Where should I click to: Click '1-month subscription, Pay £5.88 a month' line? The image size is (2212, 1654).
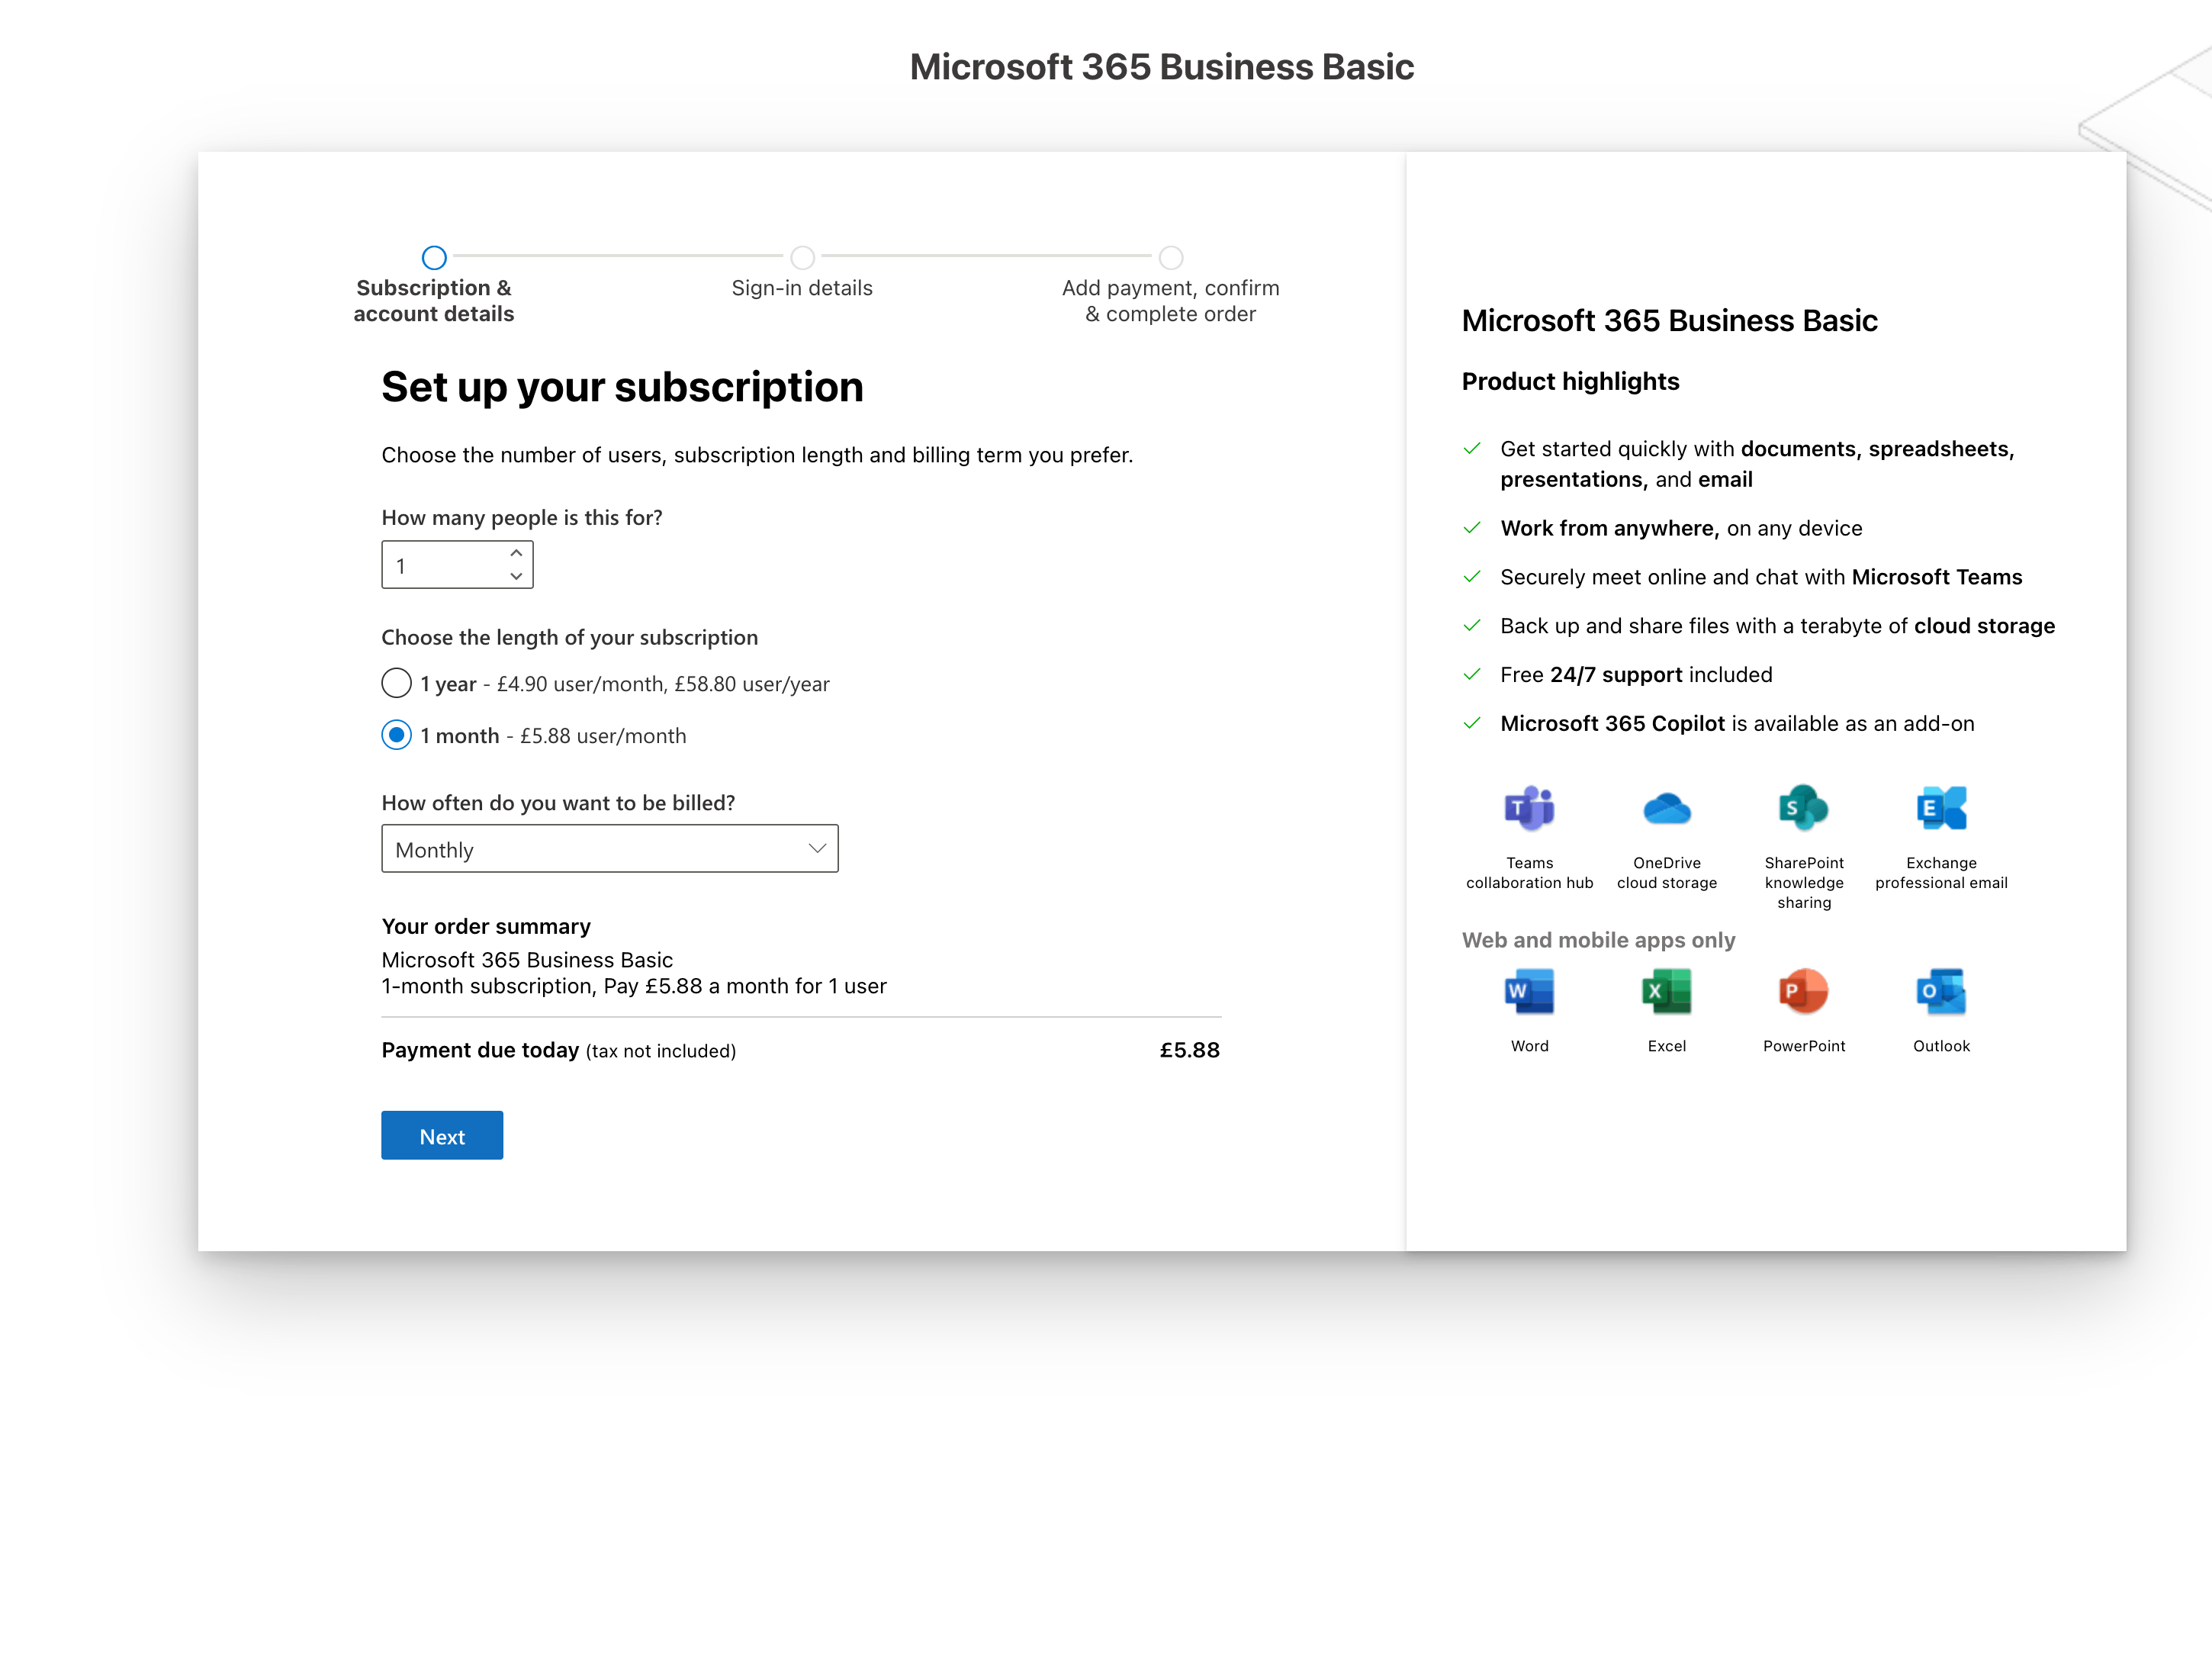pos(633,986)
